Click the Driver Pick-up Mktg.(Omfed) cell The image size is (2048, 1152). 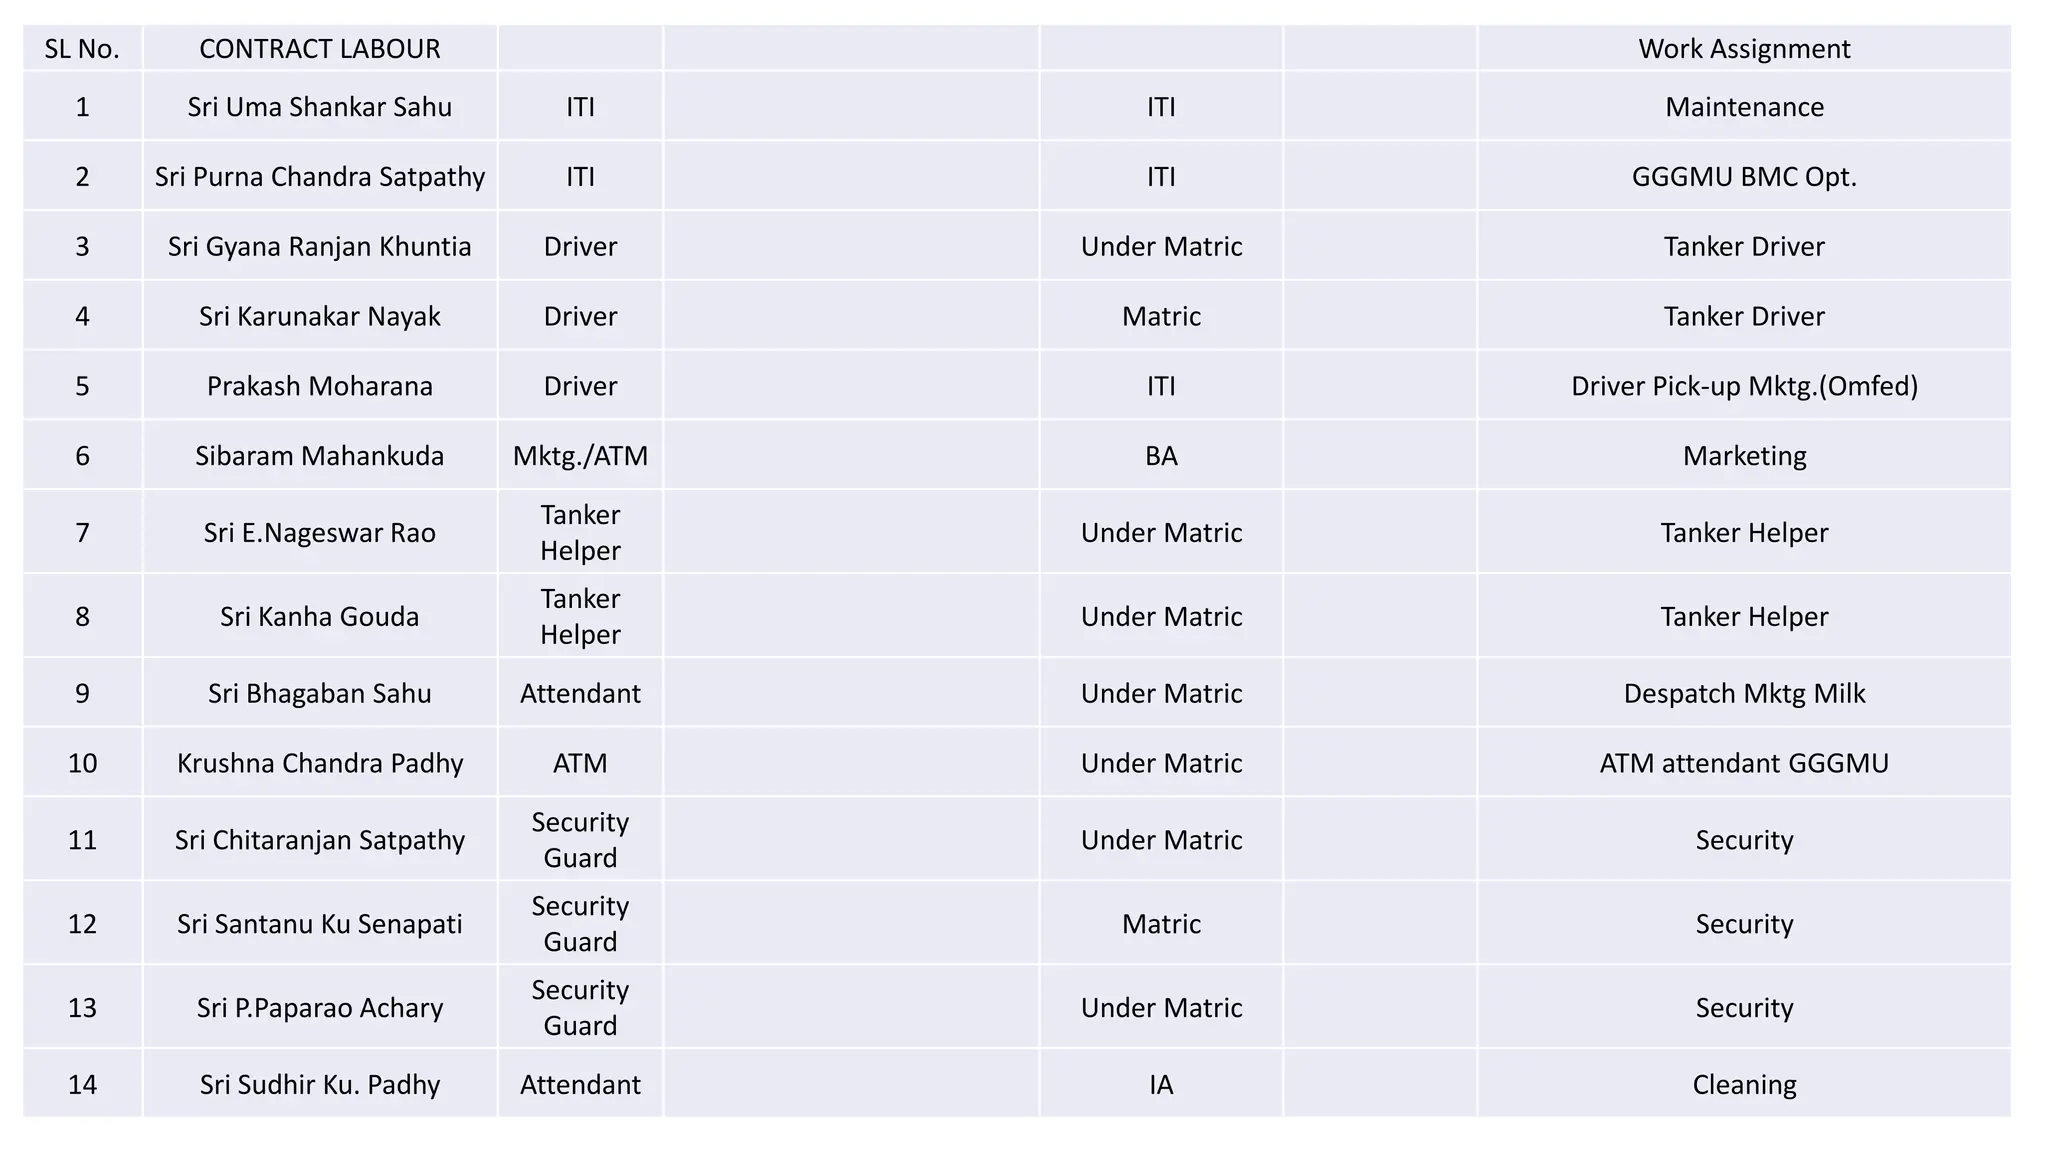[x=1744, y=386]
